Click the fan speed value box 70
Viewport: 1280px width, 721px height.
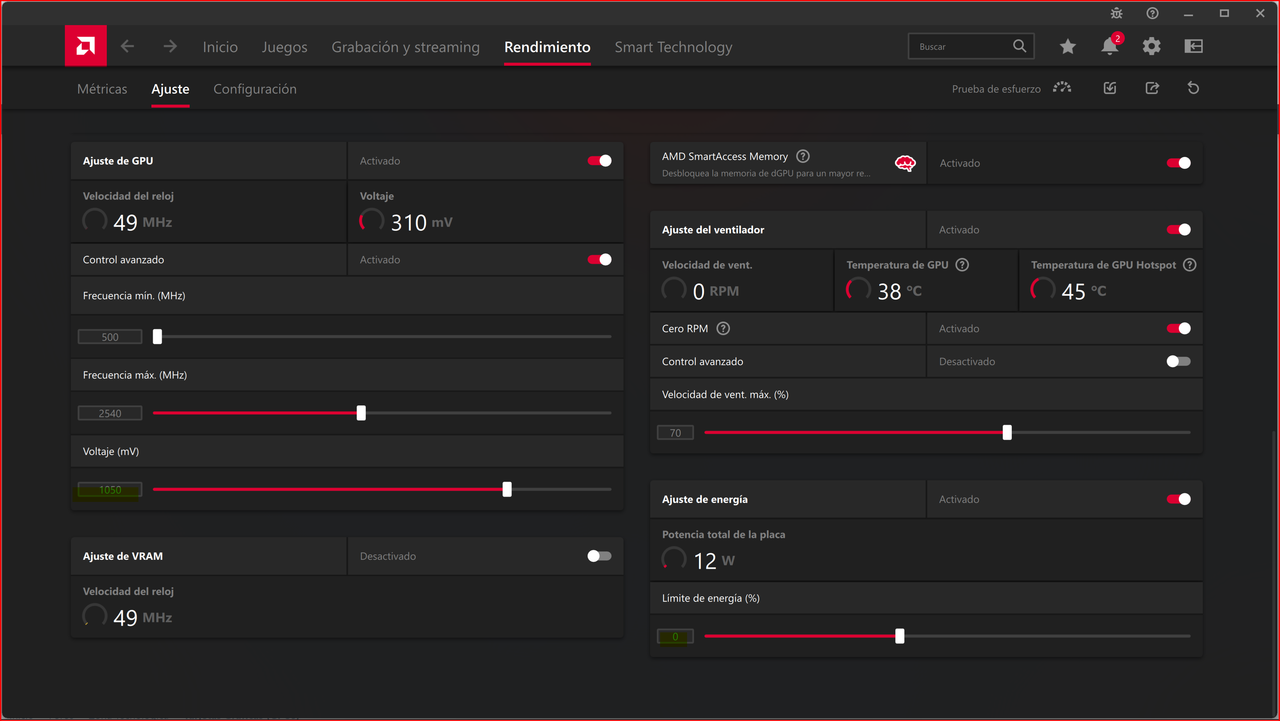676,433
